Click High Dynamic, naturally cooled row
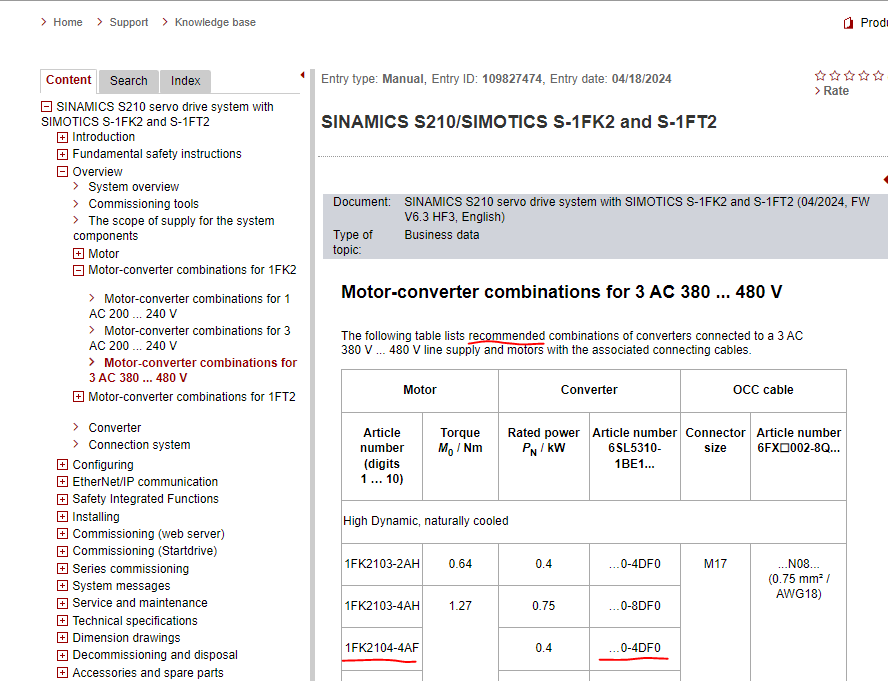Screen dimensions: 888x681 [x=594, y=521]
